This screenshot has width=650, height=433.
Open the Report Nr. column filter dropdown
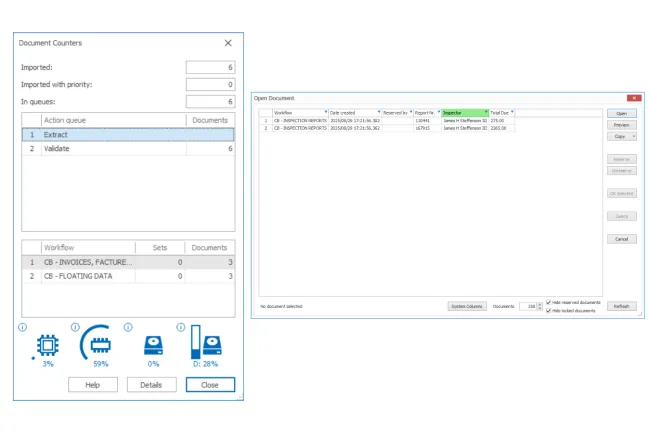[439, 112]
